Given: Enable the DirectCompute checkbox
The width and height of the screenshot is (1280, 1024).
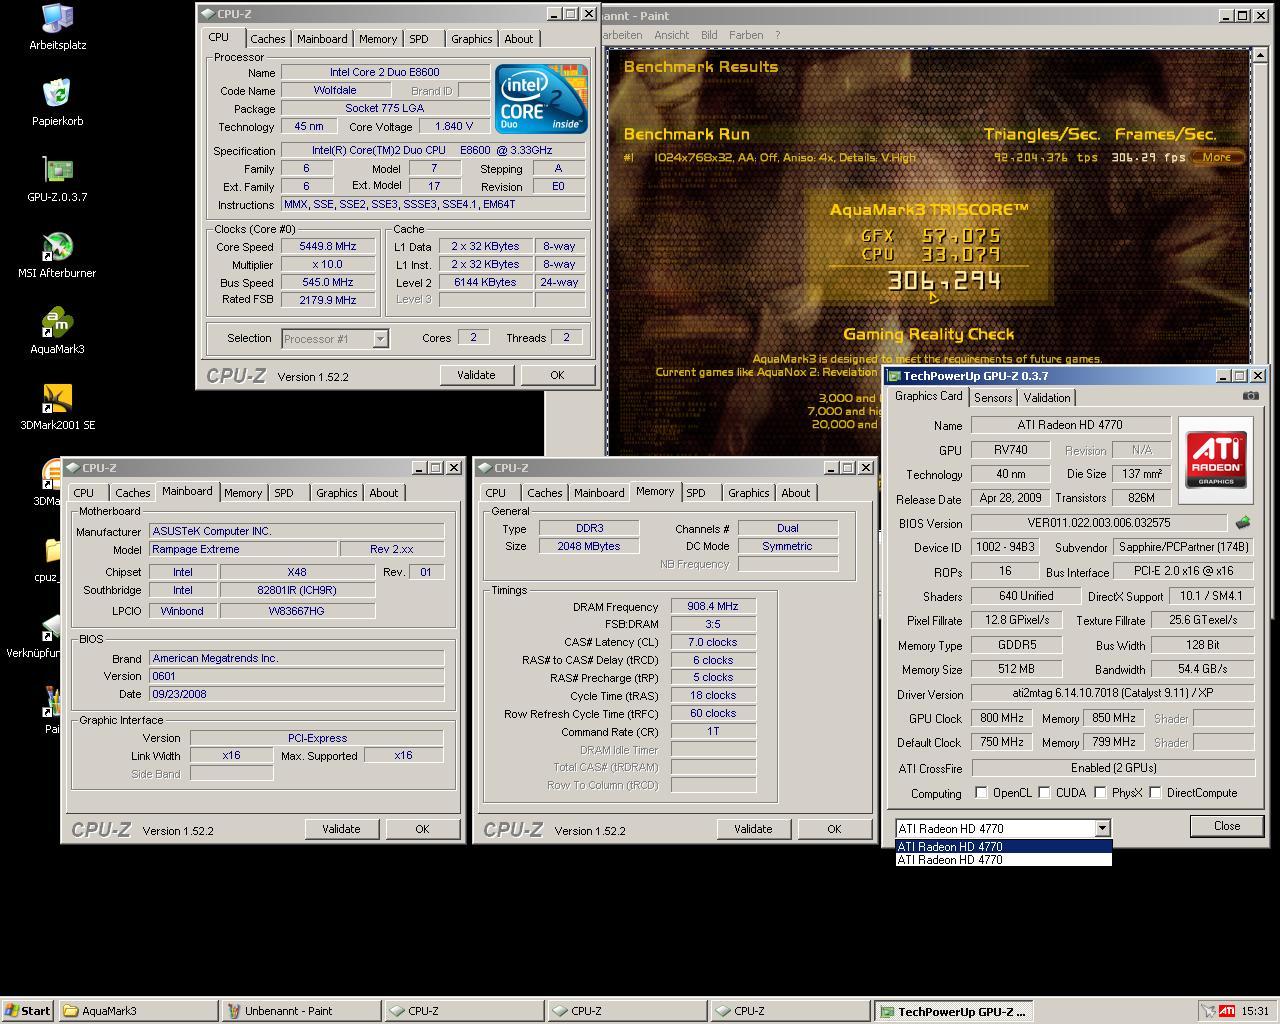Looking at the screenshot, I should pyautogui.click(x=1155, y=793).
